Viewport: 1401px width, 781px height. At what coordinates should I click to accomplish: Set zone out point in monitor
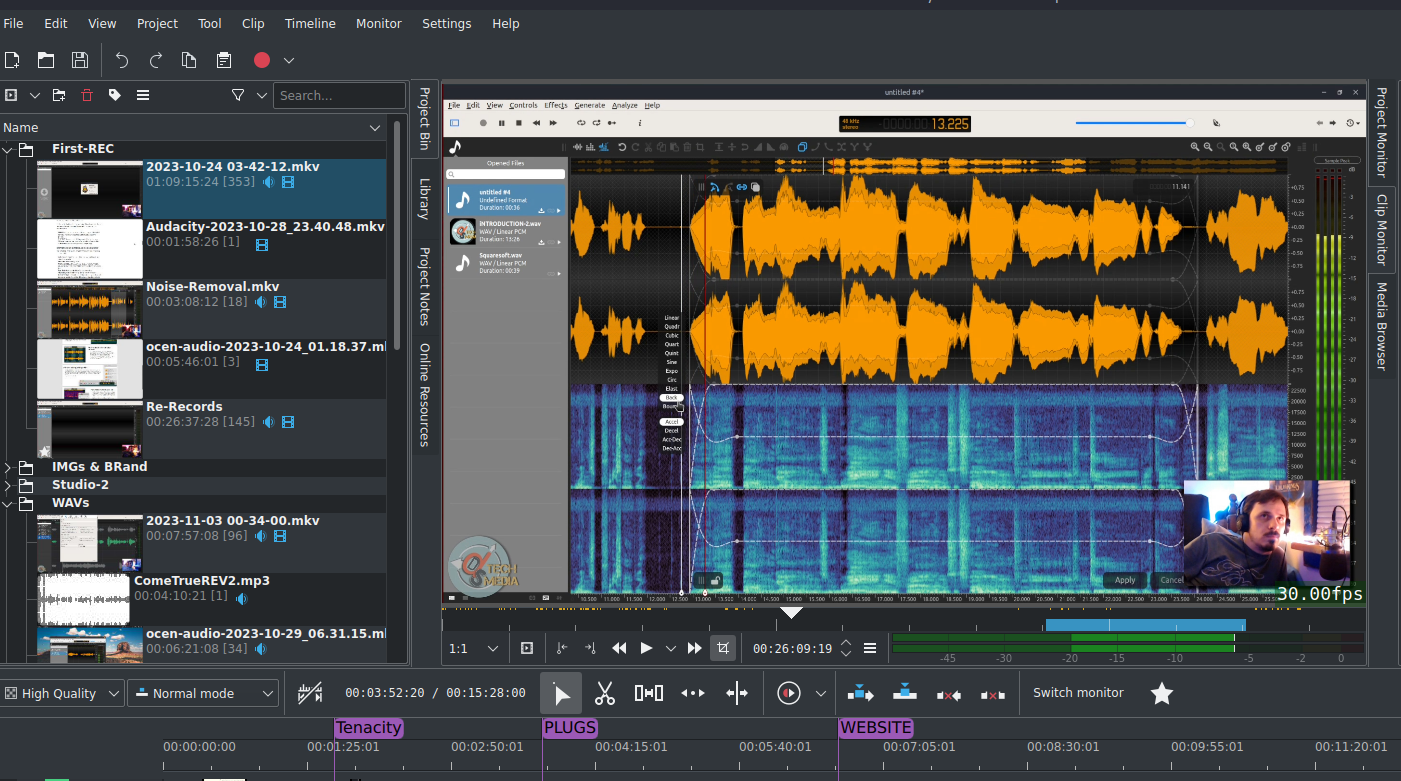590,648
